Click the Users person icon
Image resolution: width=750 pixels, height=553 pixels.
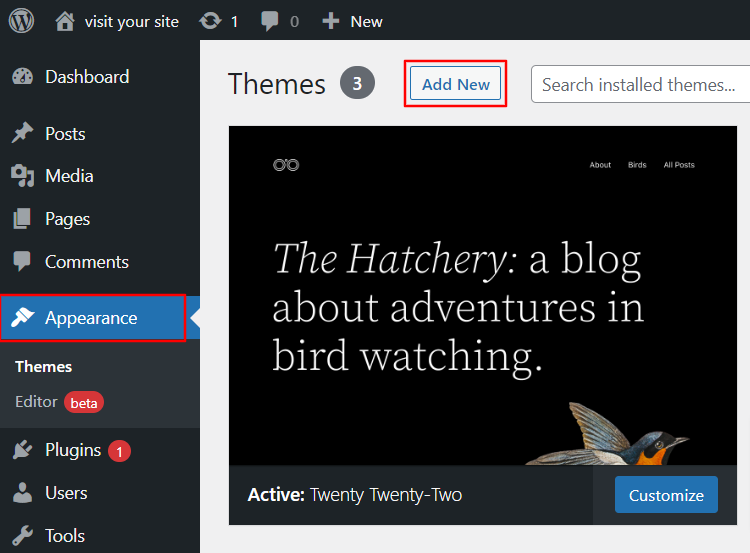tap(22, 493)
